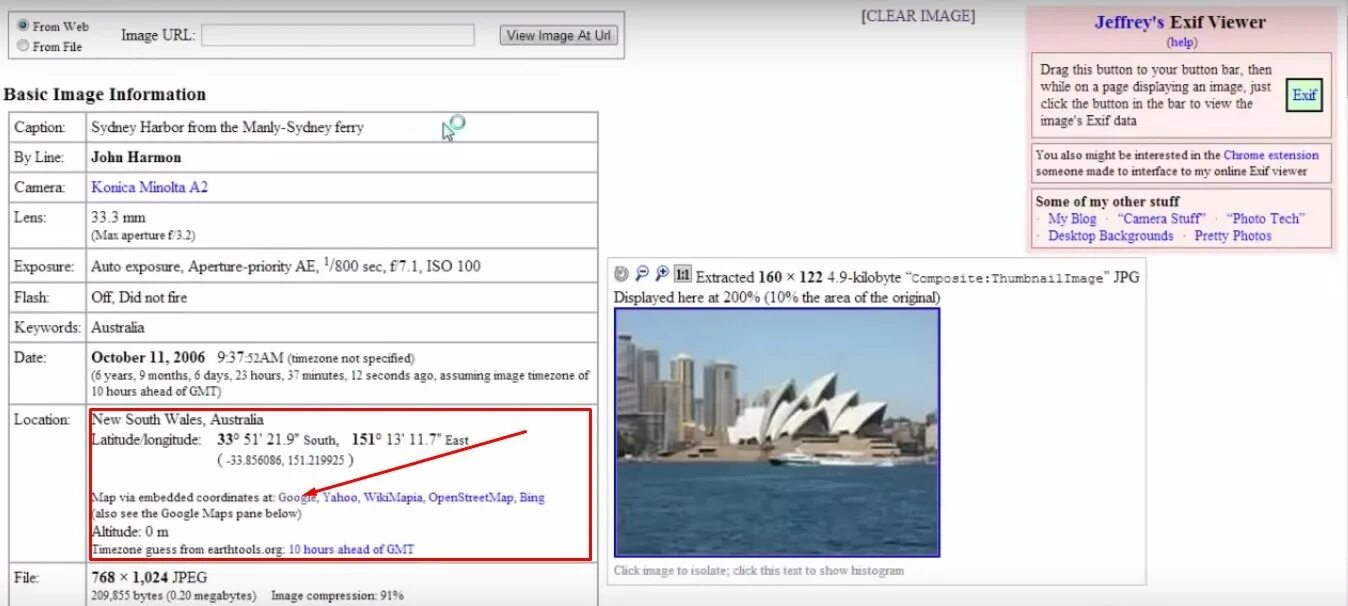Screen dimensions: 1348x606
Task: Open the Camera Stuff link
Action: [x=1161, y=218]
